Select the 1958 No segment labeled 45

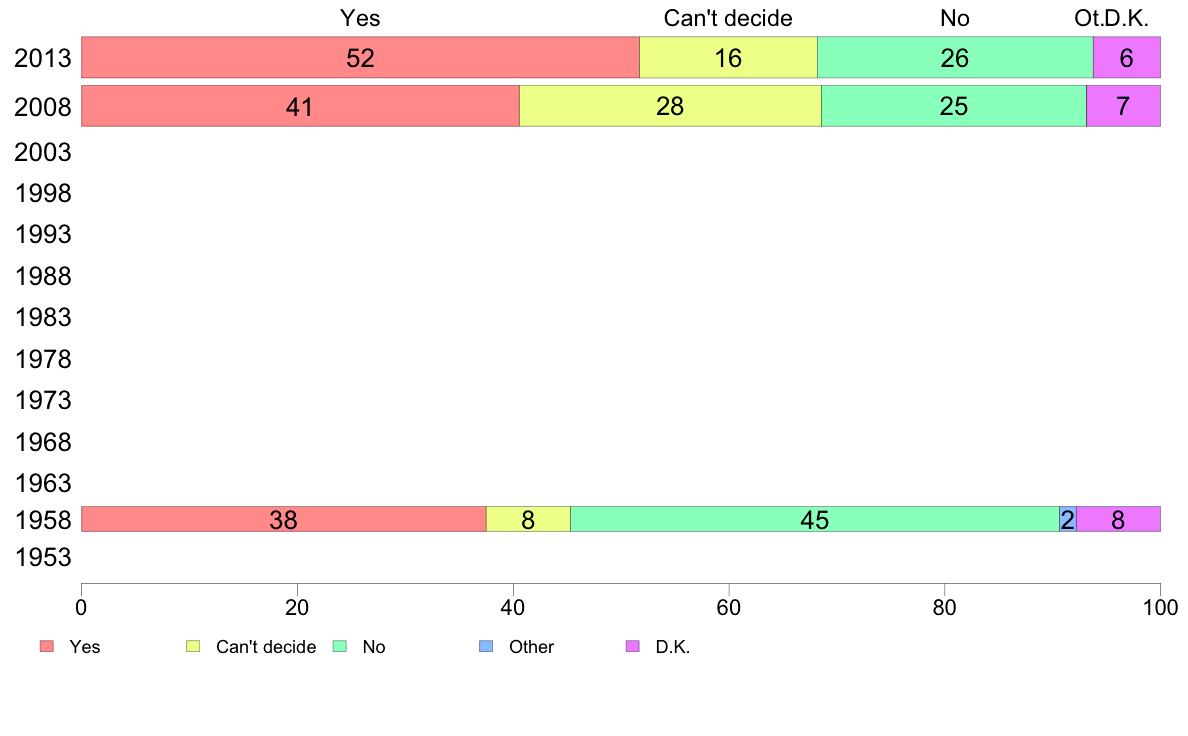click(814, 519)
